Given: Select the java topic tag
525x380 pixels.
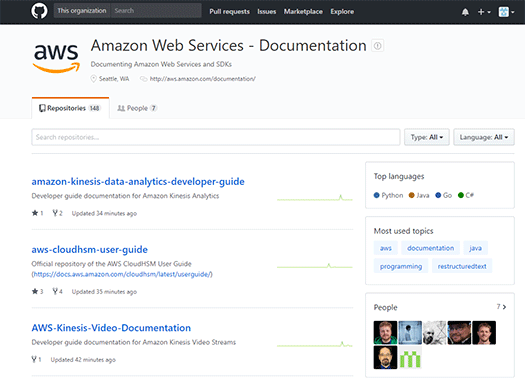Looking at the screenshot, I should [x=475, y=248].
